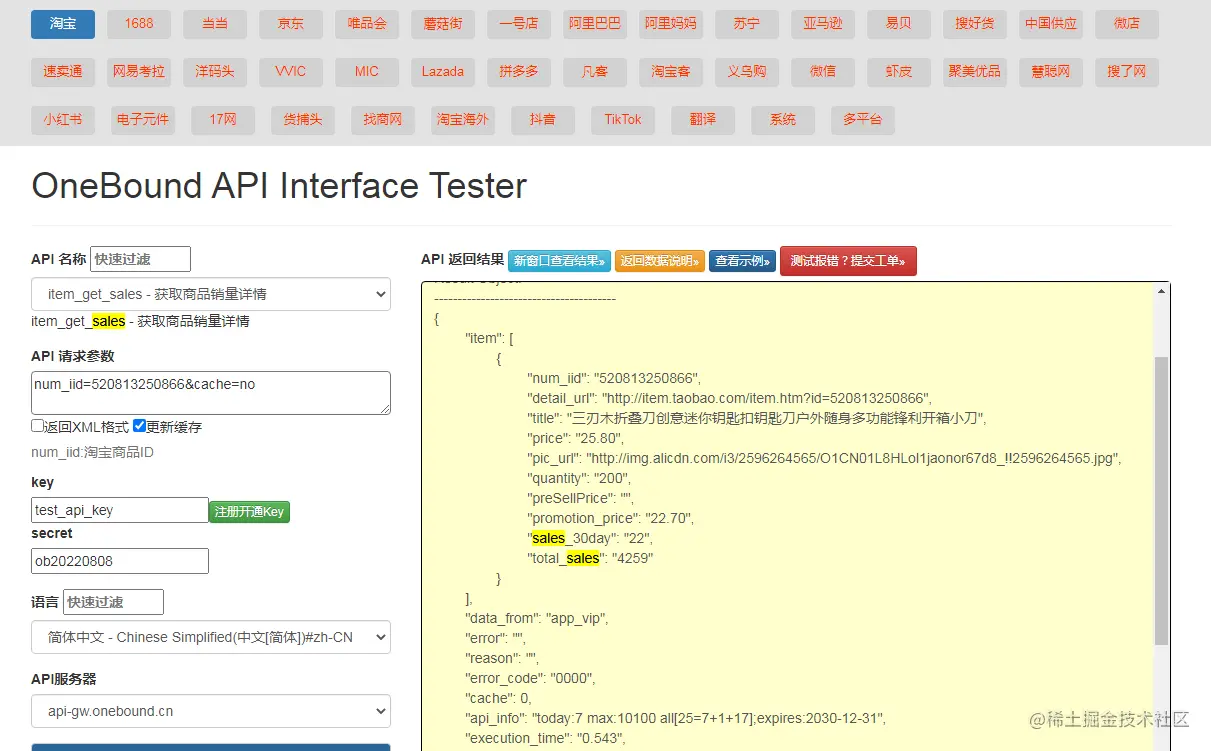Open the 系统 tab
Viewport: 1211px width, 751px height.
point(783,120)
